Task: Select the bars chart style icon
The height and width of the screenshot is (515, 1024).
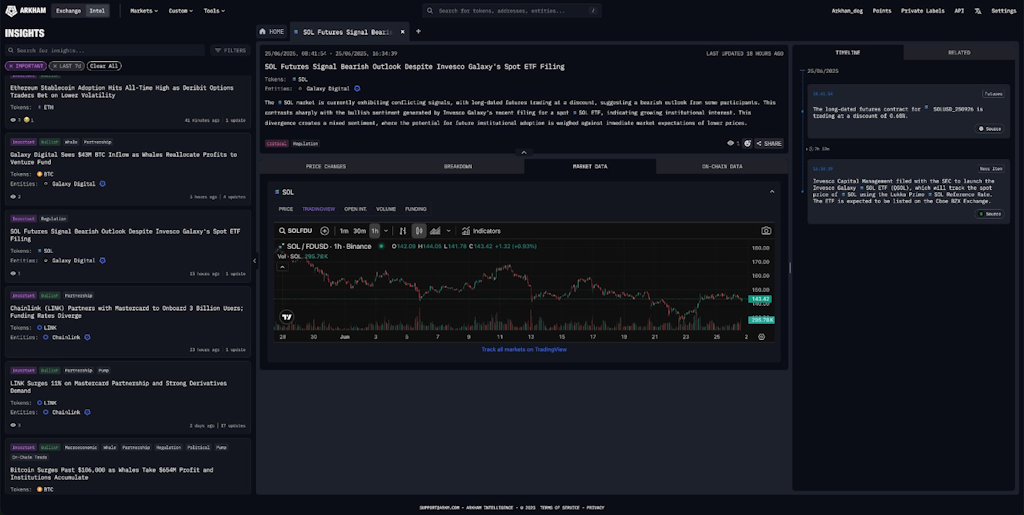Action: [403, 231]
